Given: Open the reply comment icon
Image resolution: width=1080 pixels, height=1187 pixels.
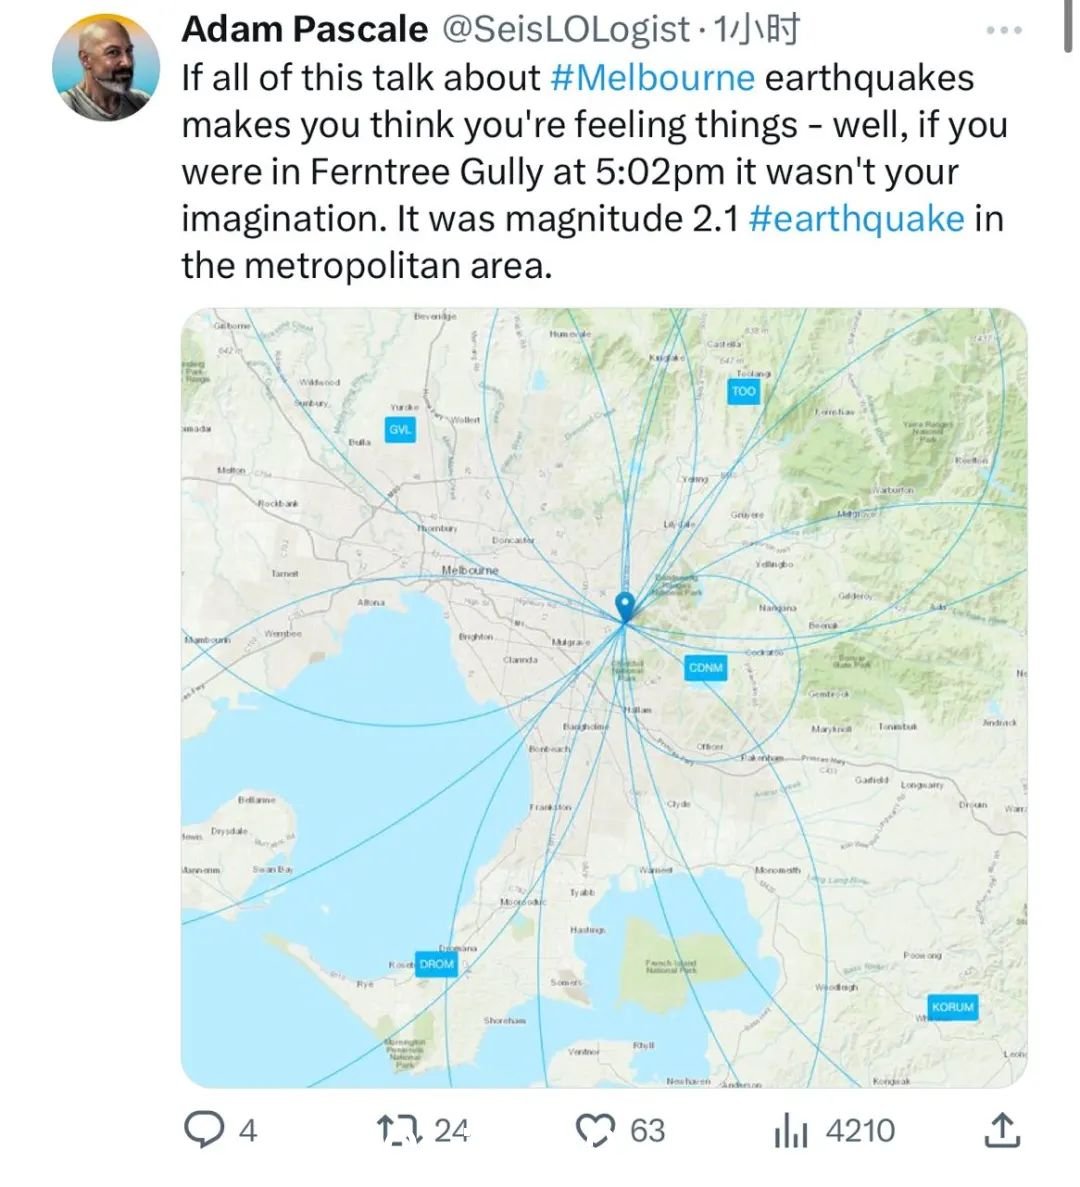Looking at the screenshot, I should pyautogui.click(x=202, y=1130).
